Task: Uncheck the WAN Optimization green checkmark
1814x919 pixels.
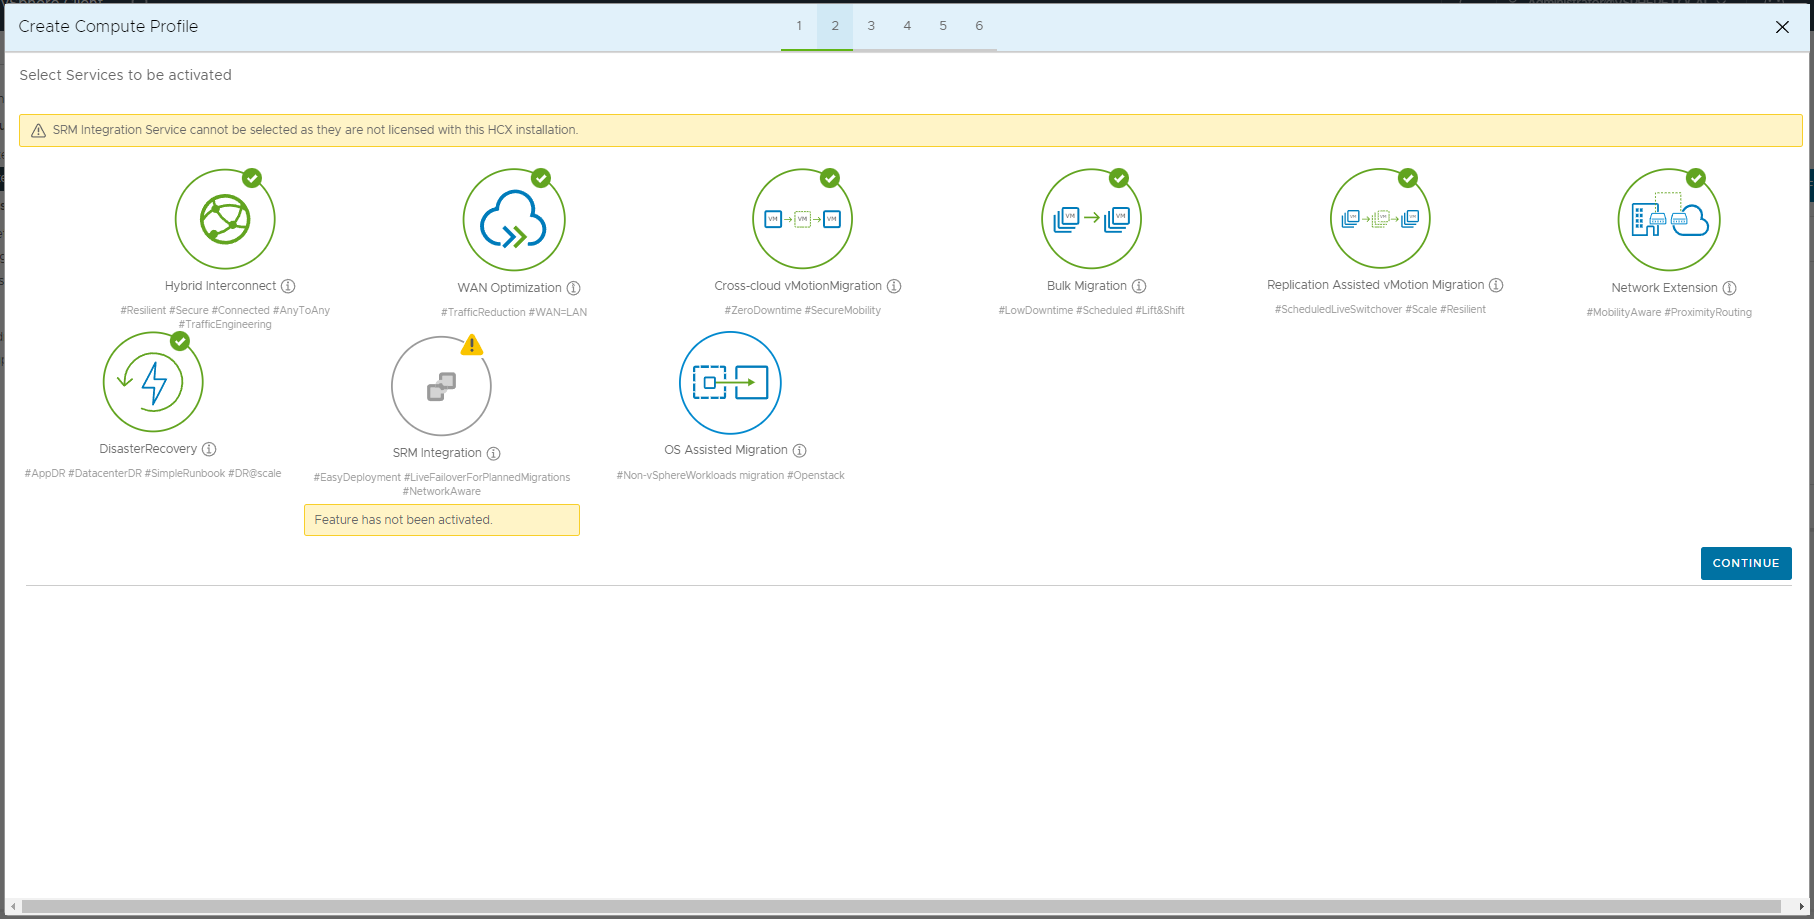Action: point(541,178)
